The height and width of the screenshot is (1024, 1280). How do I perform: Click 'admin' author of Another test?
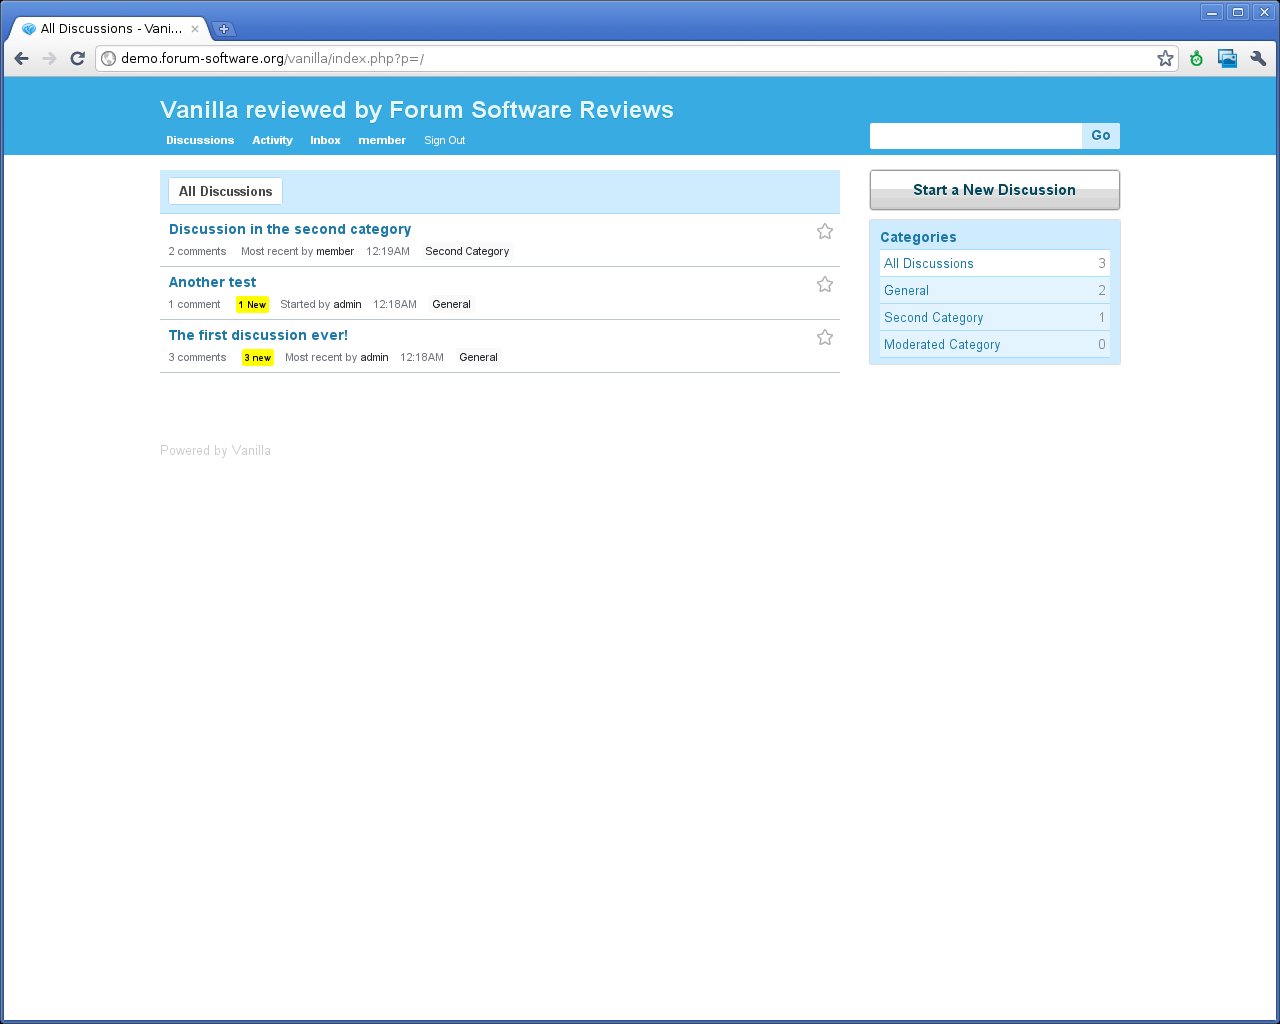pos(347,304)
